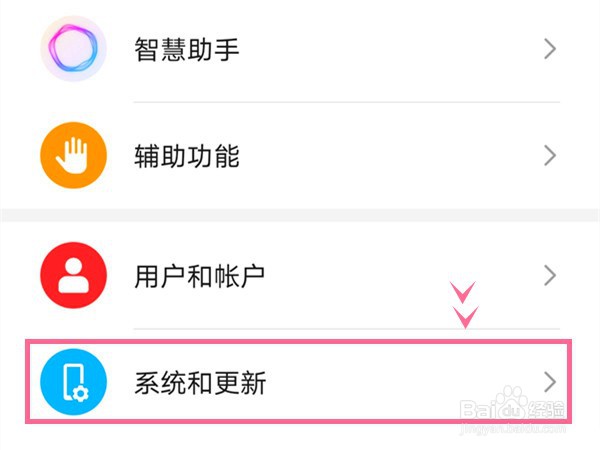
Task: Go to 用户和帐户 settings
Action: point(200,274)
